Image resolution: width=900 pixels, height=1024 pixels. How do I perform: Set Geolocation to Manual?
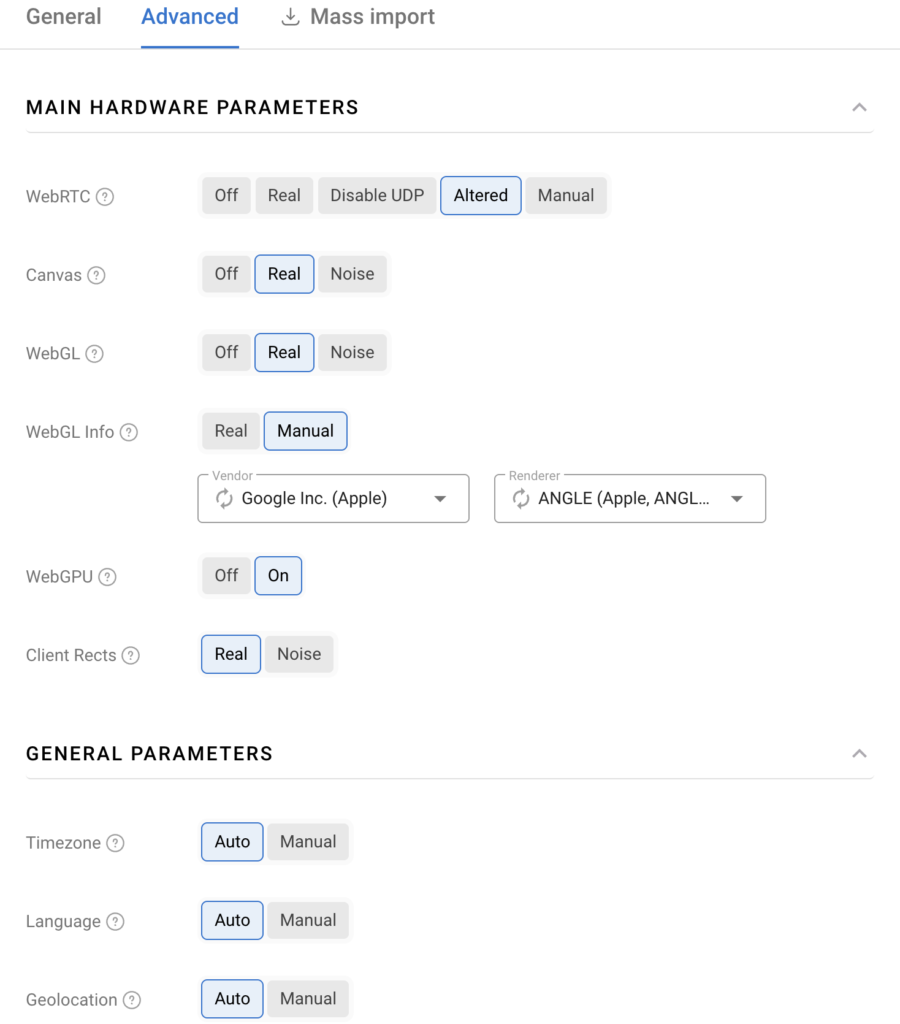[x=308, y=999]
